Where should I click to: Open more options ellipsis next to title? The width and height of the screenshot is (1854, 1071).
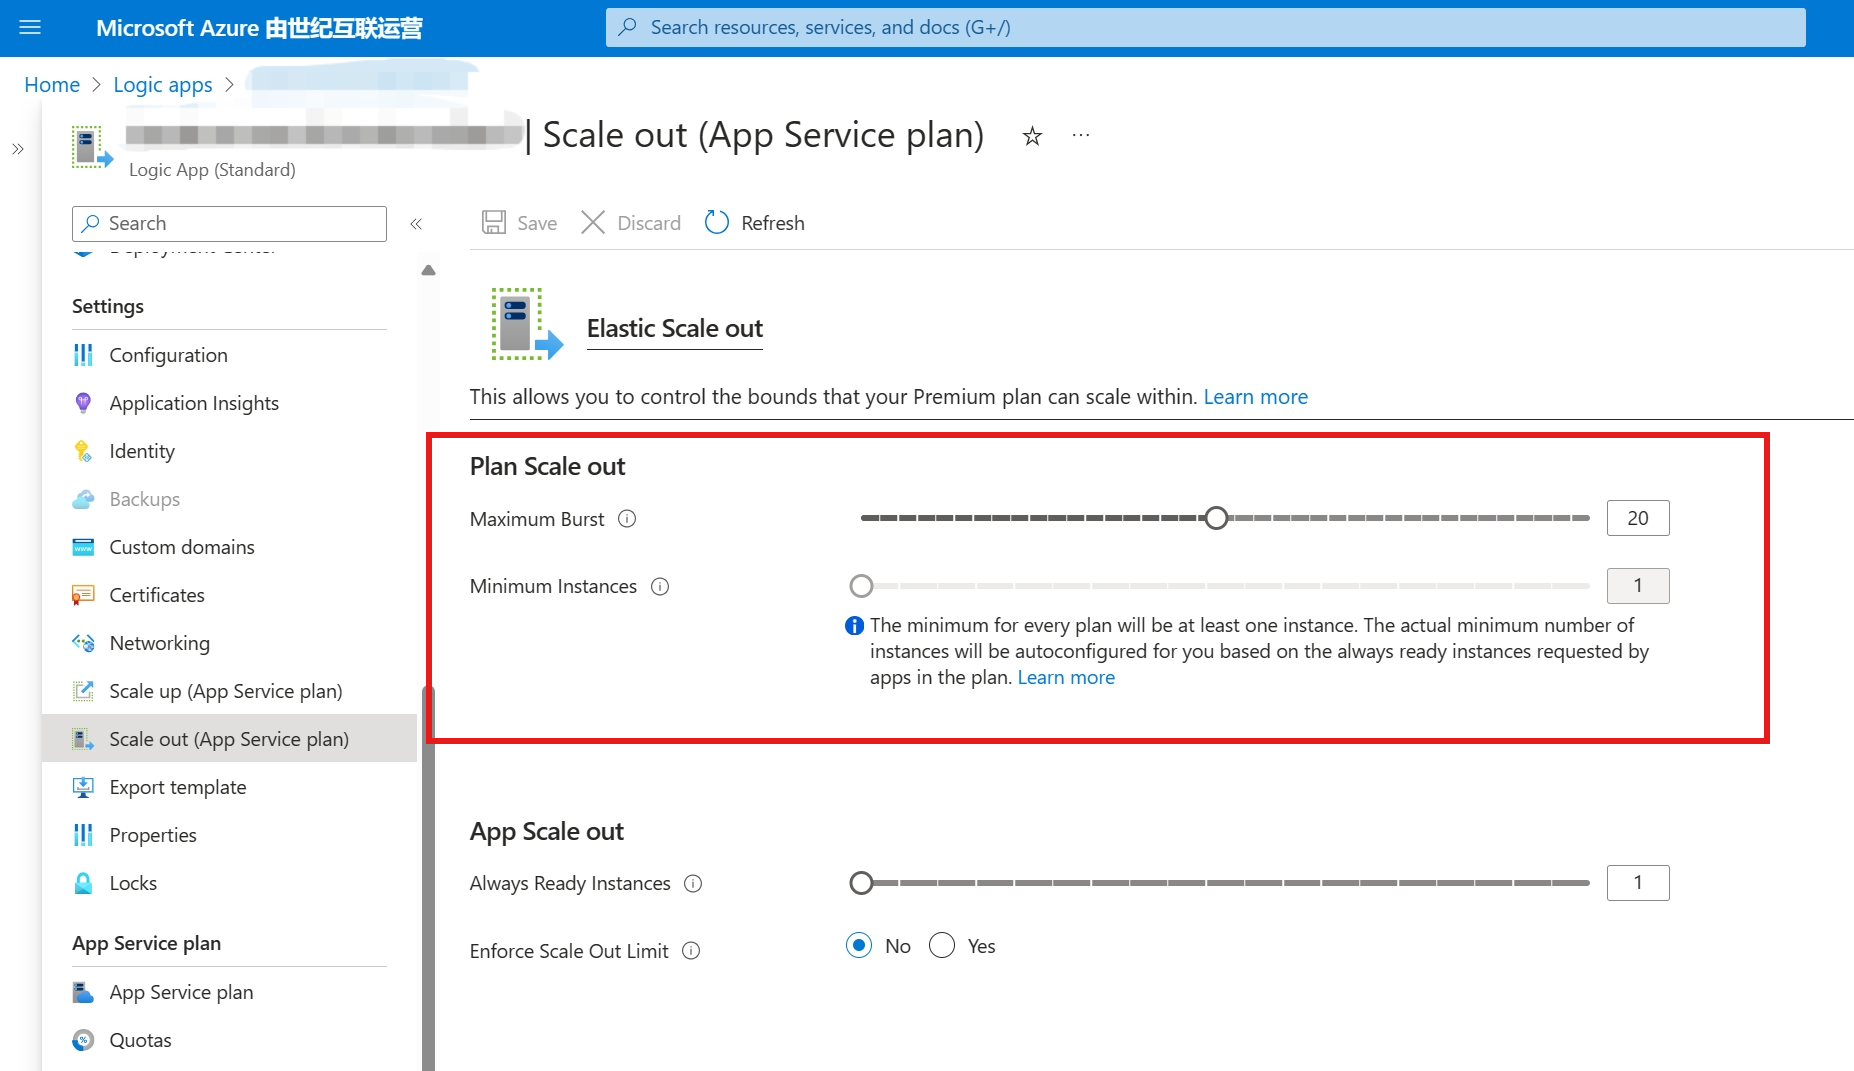click(1081, 135)
